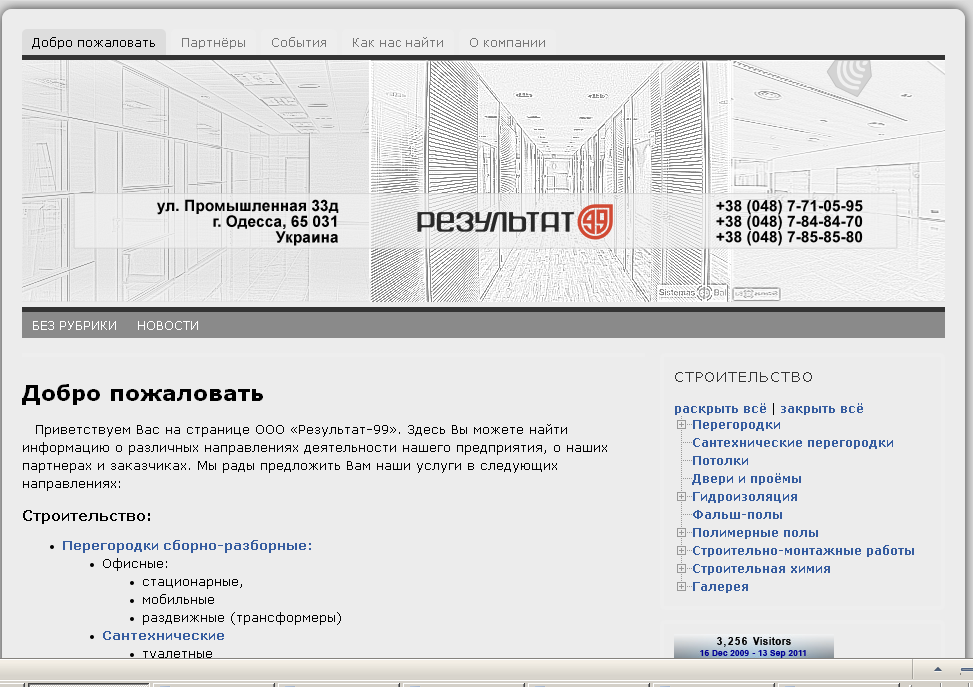Open the Сантехнические перегородки link
The image size is (973, 687).
tap(792, 443)
